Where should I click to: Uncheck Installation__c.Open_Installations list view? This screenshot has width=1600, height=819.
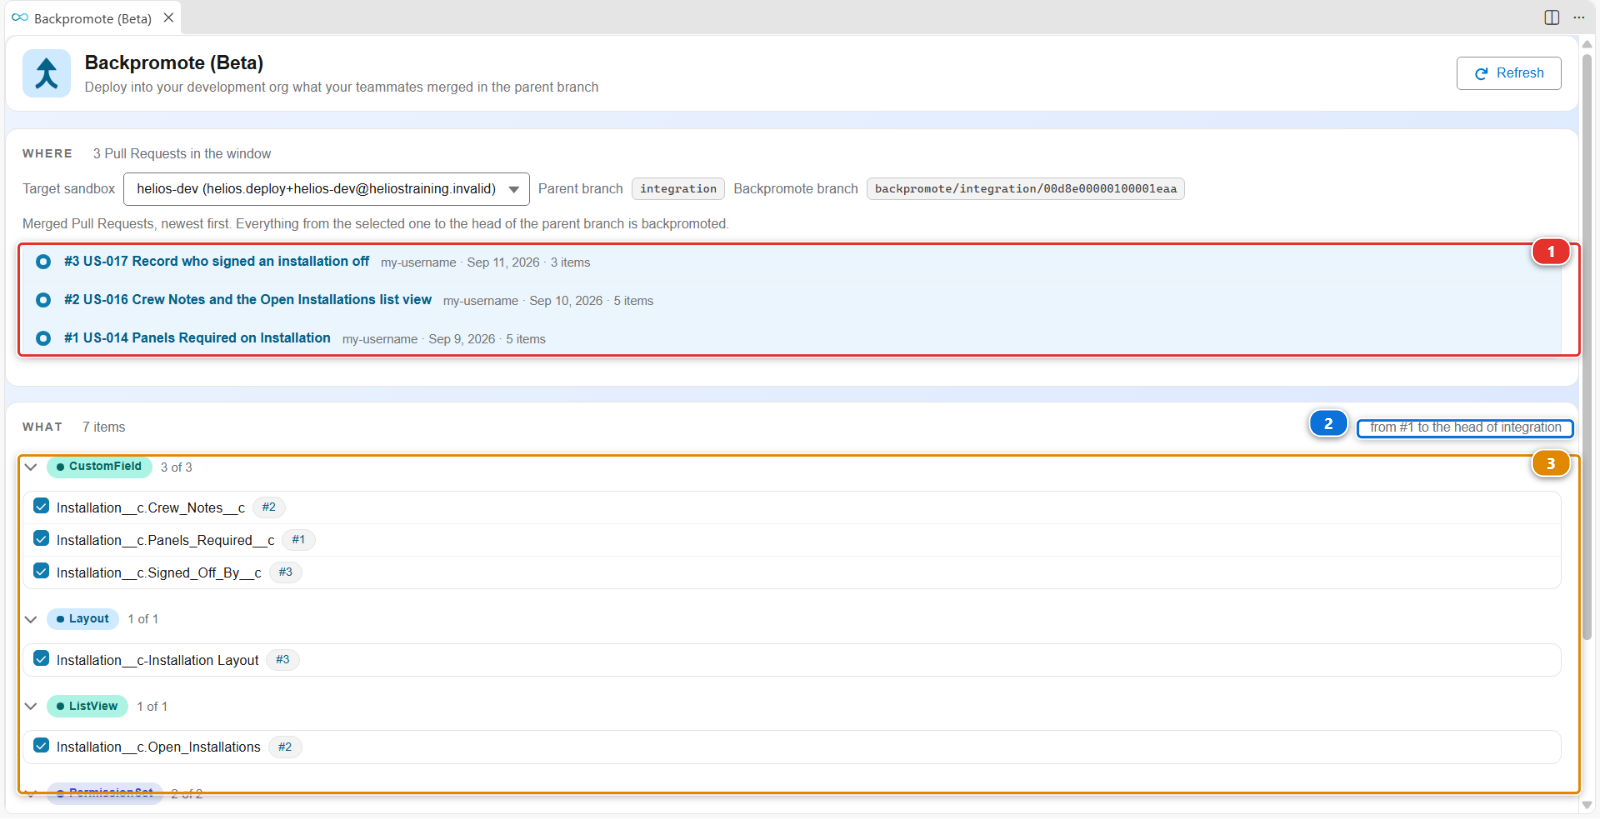point(41,745)
